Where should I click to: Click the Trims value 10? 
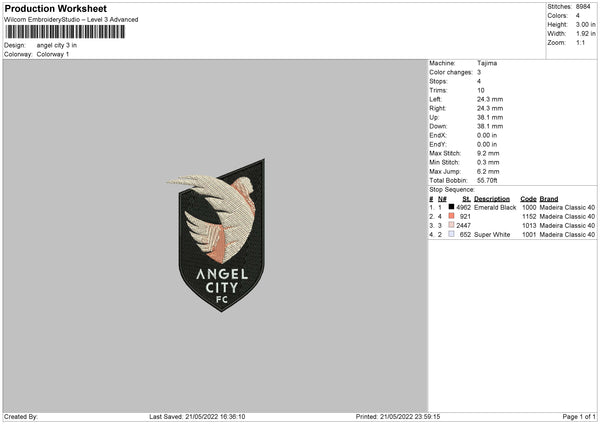click(x=481, y=90)
